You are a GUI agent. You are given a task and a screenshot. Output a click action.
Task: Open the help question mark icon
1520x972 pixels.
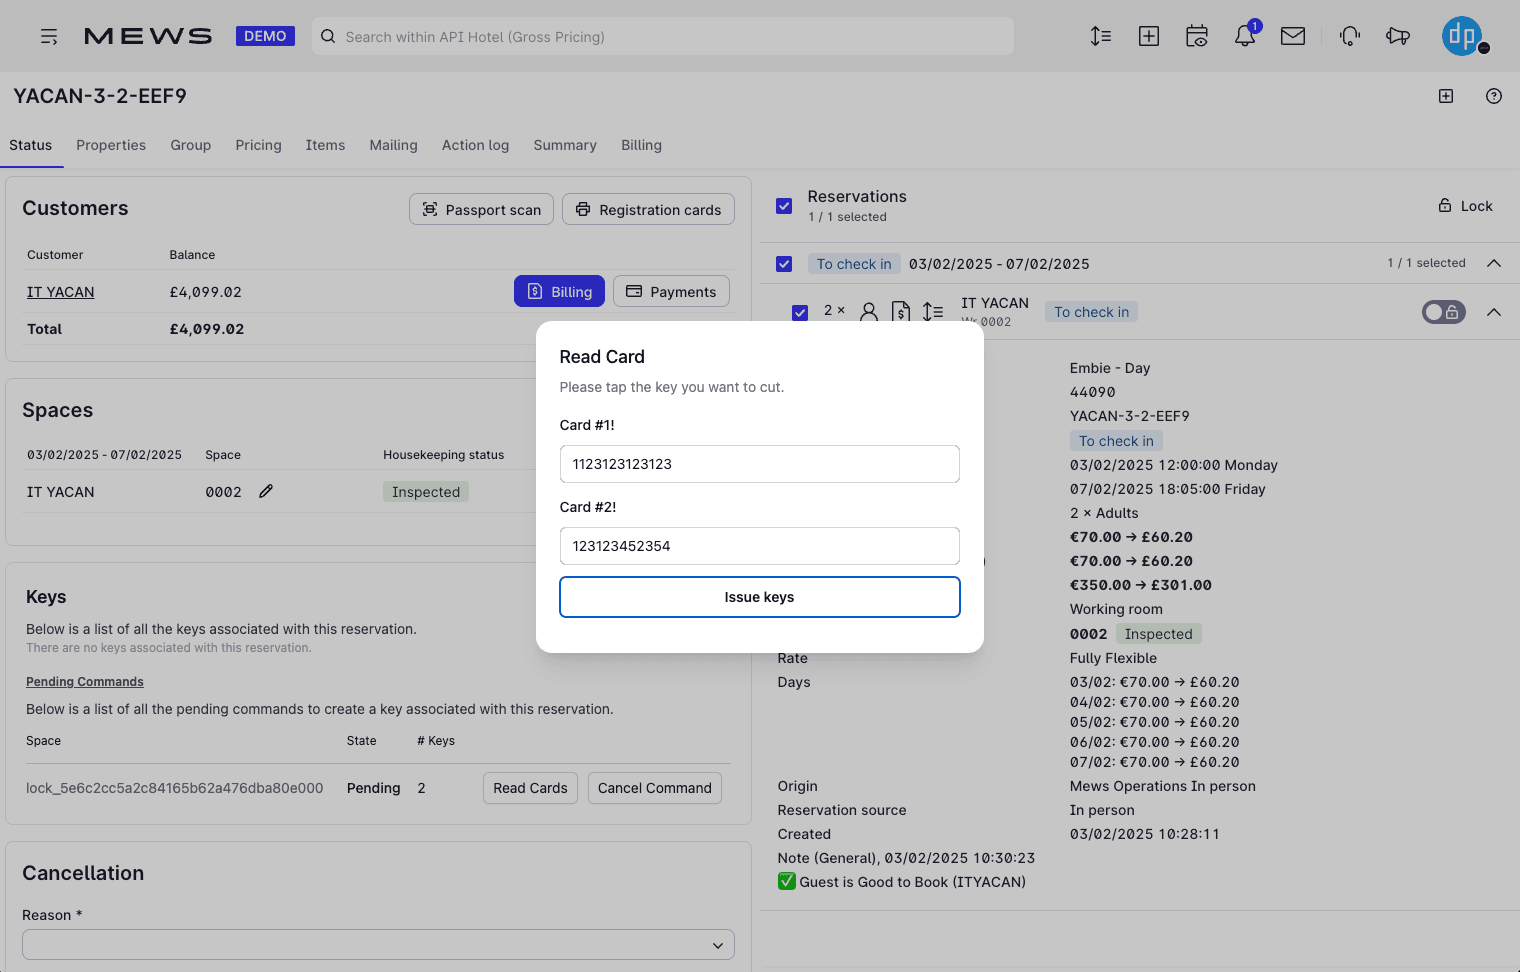point(1493,96)
